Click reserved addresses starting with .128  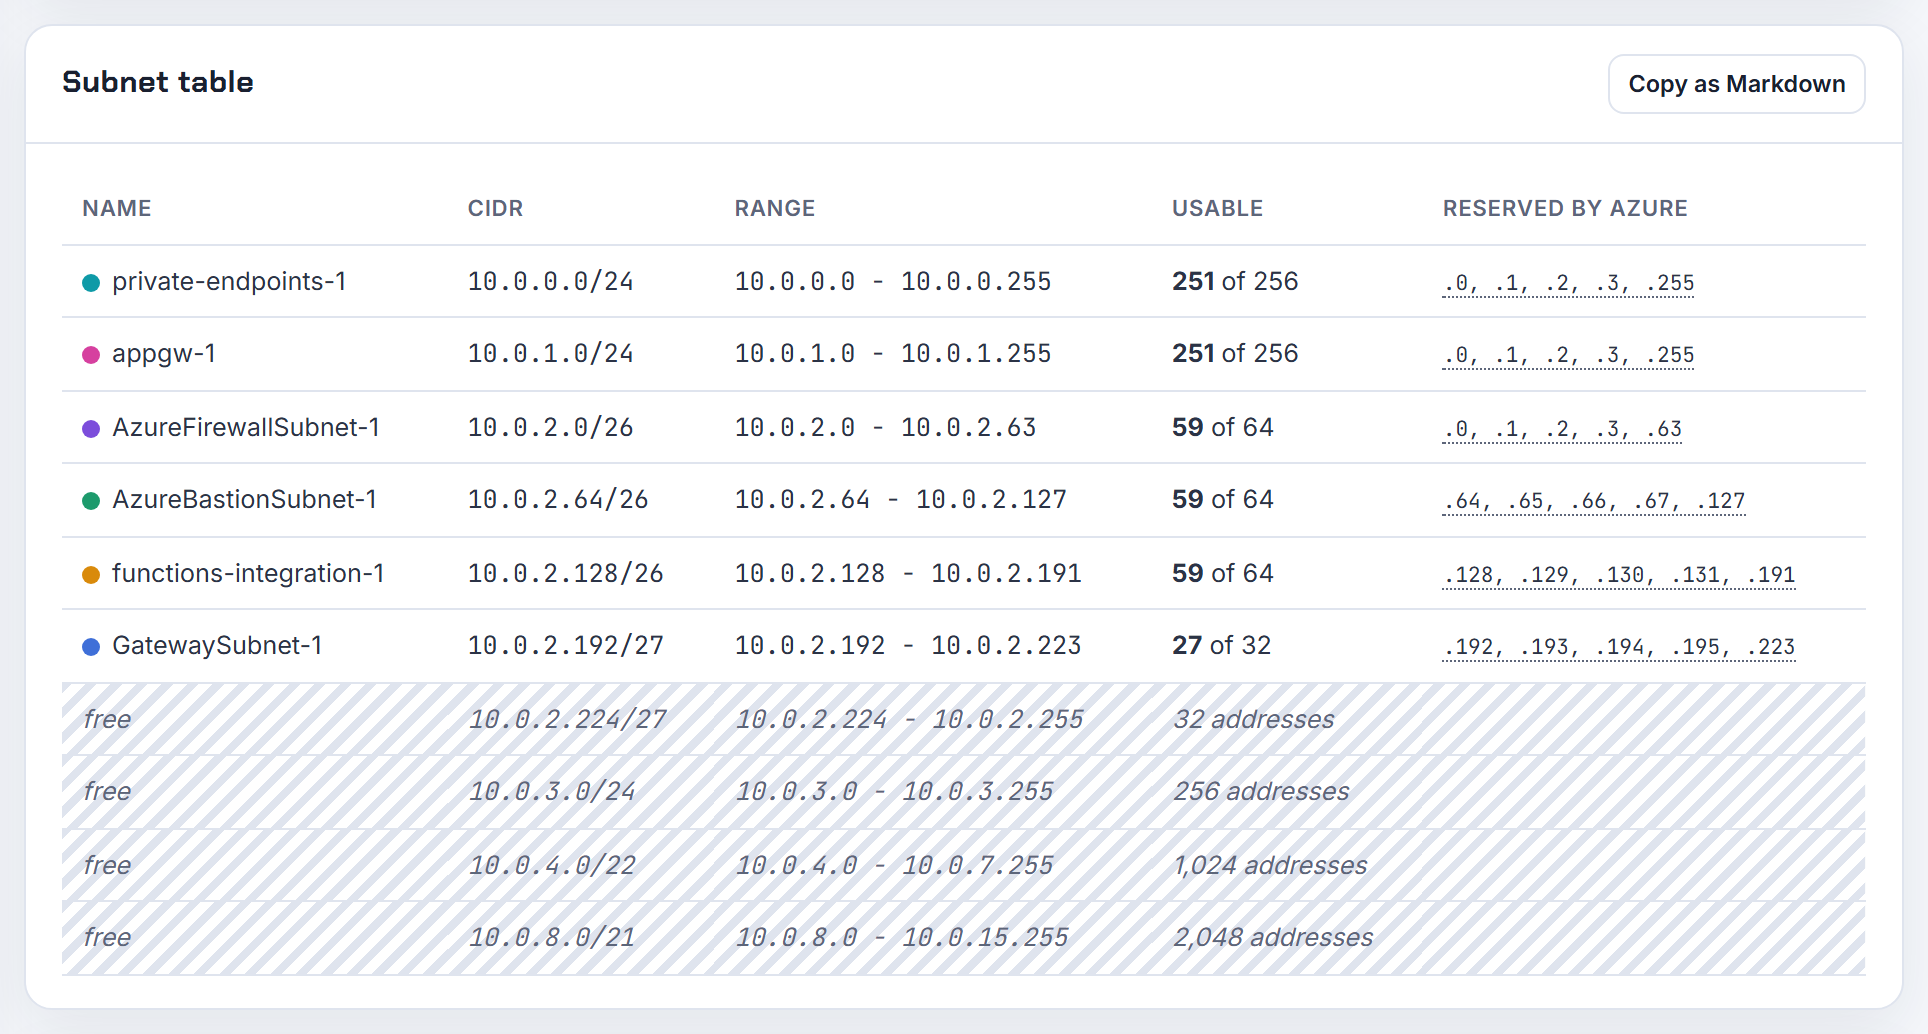pyautogui.click(x=1619, y=576)
